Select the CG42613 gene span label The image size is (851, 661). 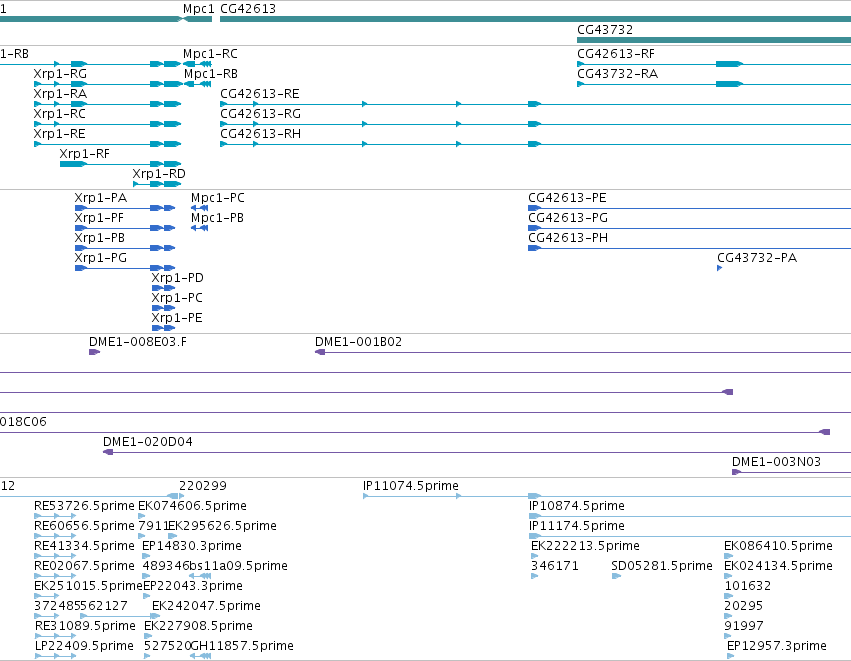click(248, 9)
